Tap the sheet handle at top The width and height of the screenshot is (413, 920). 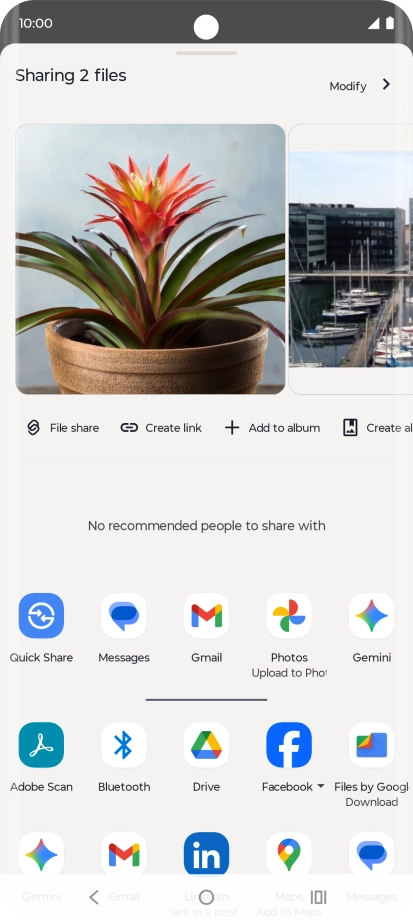pos(206,53)
